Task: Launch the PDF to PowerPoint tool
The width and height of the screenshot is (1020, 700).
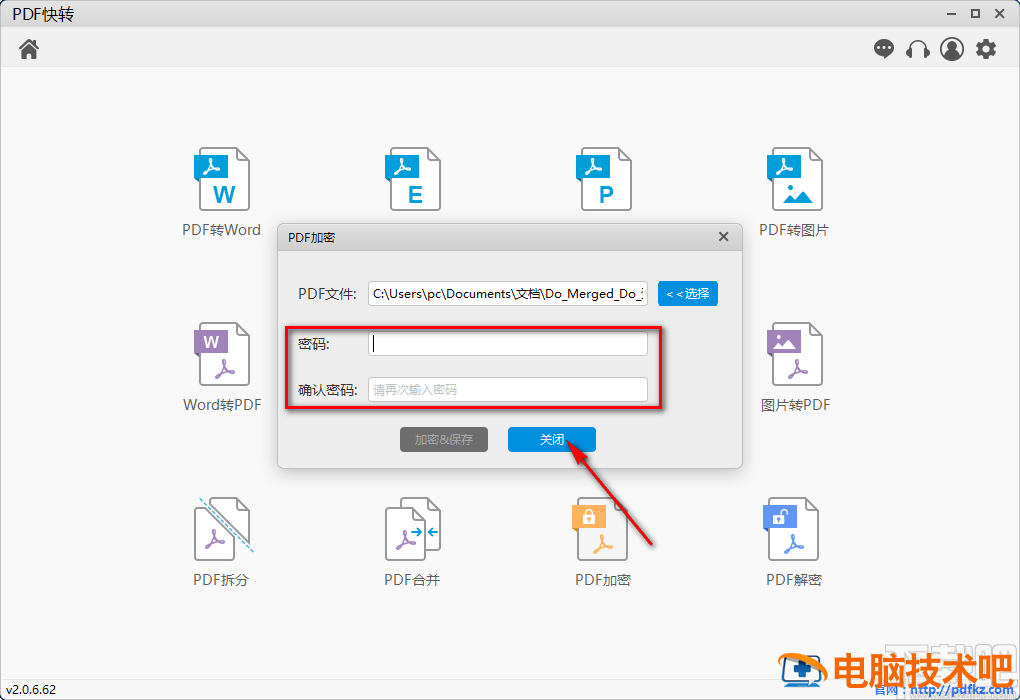Action: pos(604,180)
